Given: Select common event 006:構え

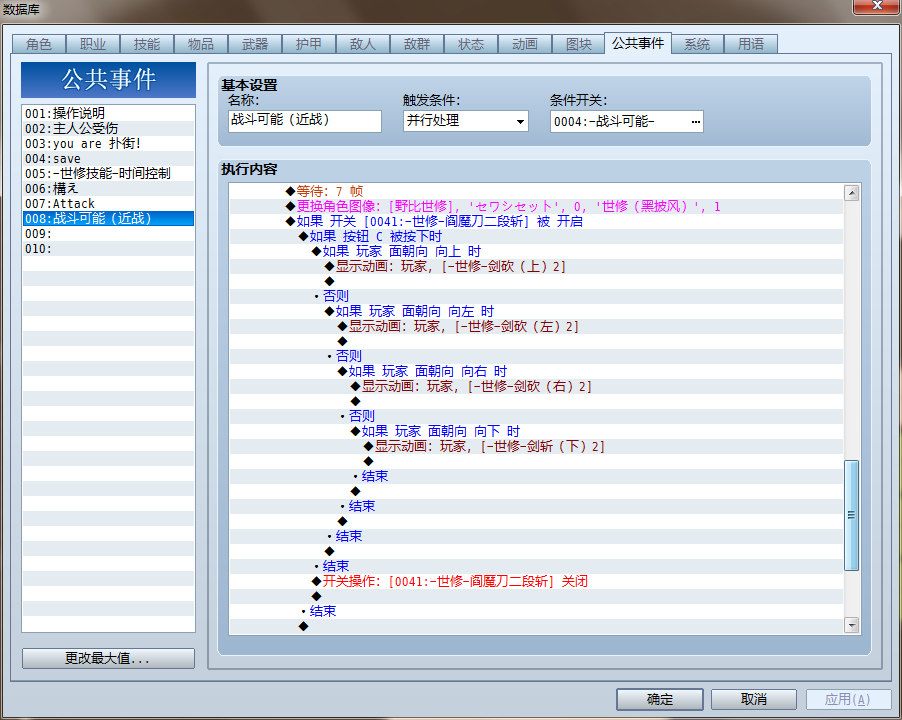Looking at the screenshot, I should click(x=108, y=188).
